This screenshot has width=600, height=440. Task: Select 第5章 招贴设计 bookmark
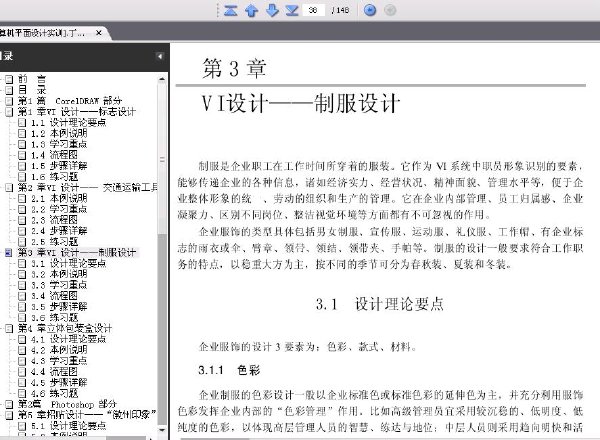87,415
